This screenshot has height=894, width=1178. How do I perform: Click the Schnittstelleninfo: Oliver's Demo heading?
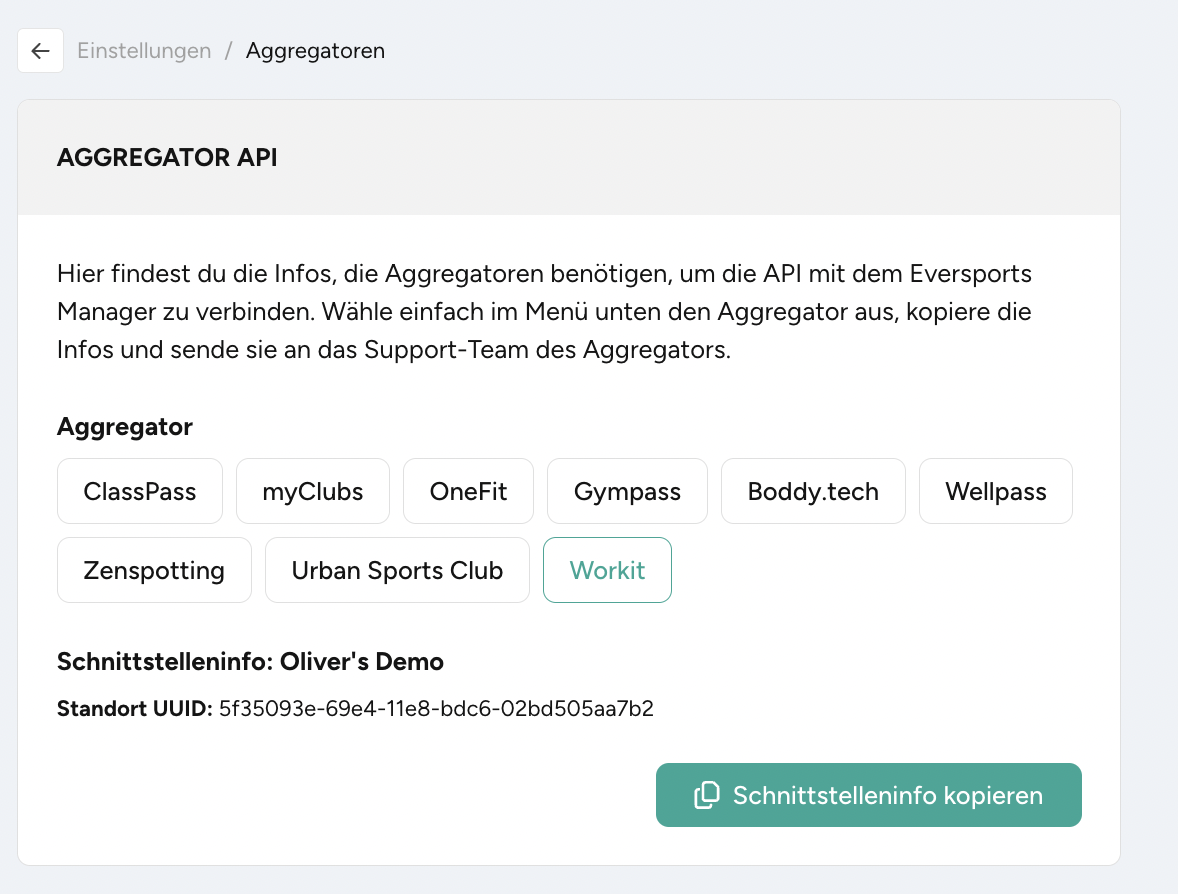(x=250, y=661)
